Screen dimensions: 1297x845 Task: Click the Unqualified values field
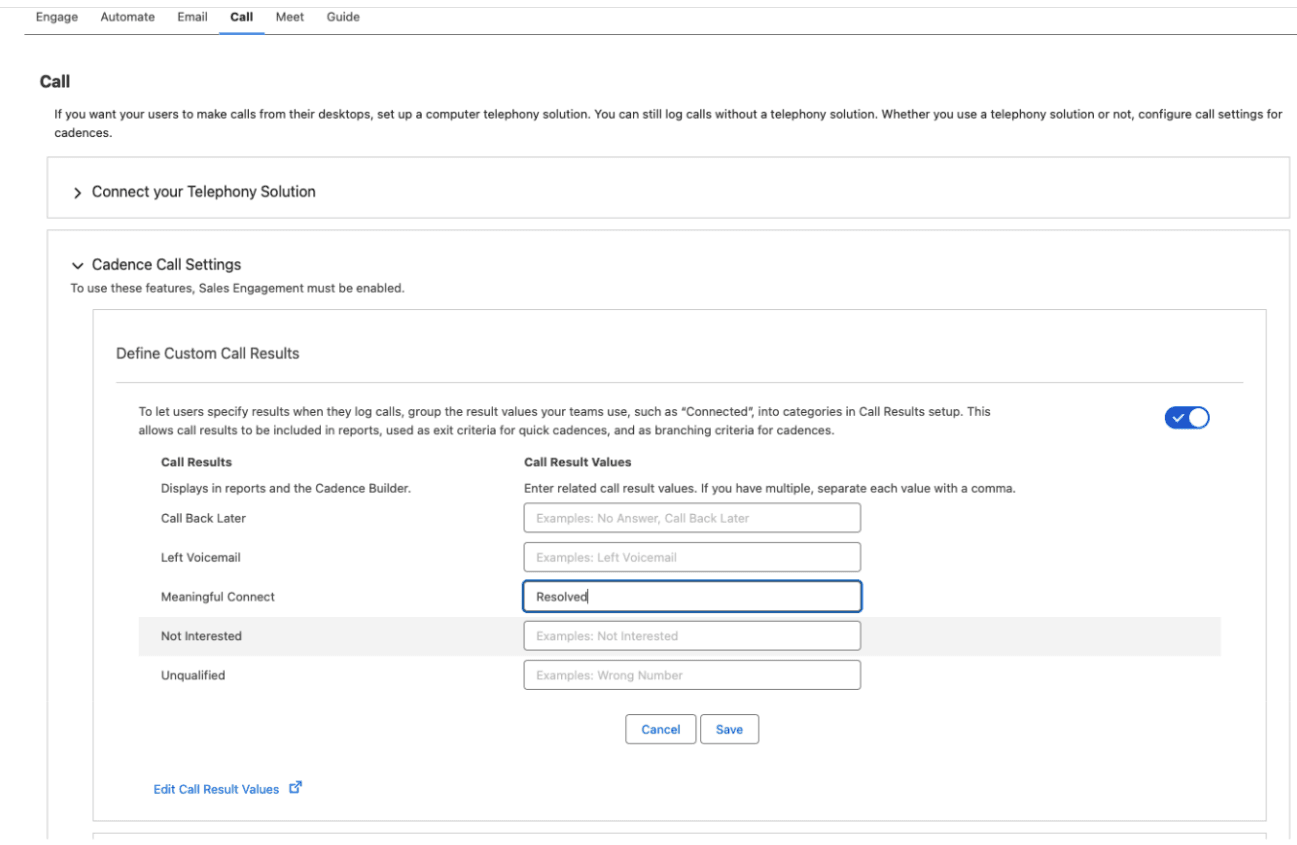pos(691,675)
